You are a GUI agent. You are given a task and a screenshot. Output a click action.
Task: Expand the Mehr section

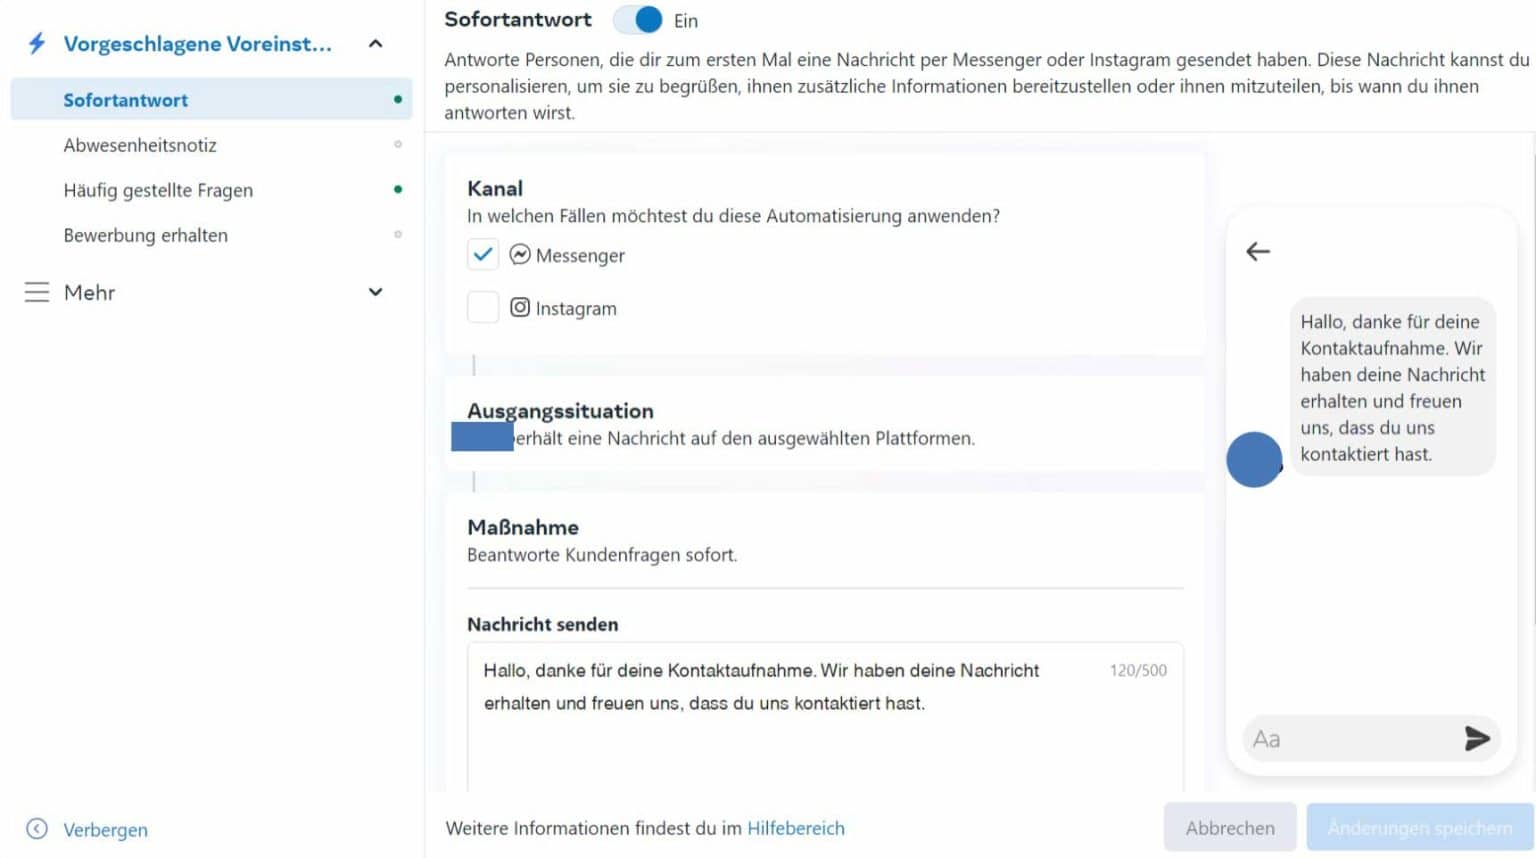(375, 291)
